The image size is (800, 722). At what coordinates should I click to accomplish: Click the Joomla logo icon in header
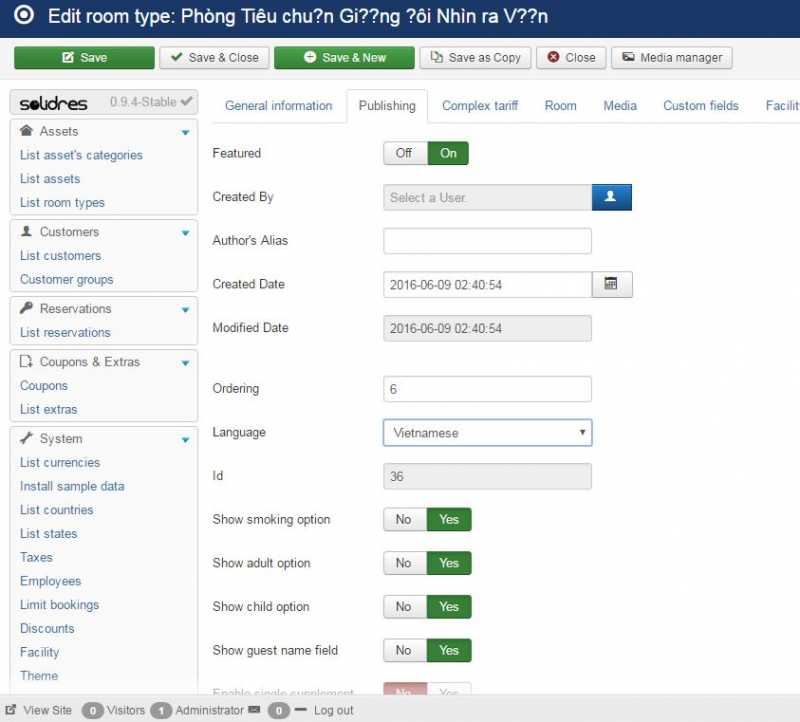(x=24, y=17)
